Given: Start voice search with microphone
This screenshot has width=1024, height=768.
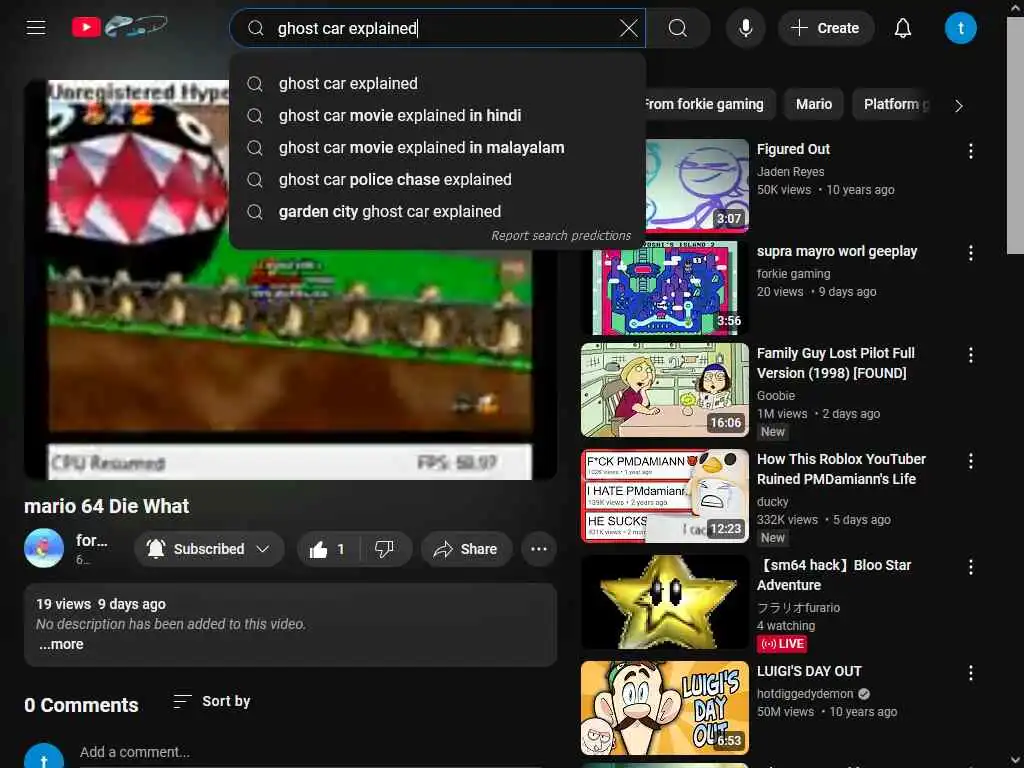Looking at the screenshot, I should (x=745, y=28).
